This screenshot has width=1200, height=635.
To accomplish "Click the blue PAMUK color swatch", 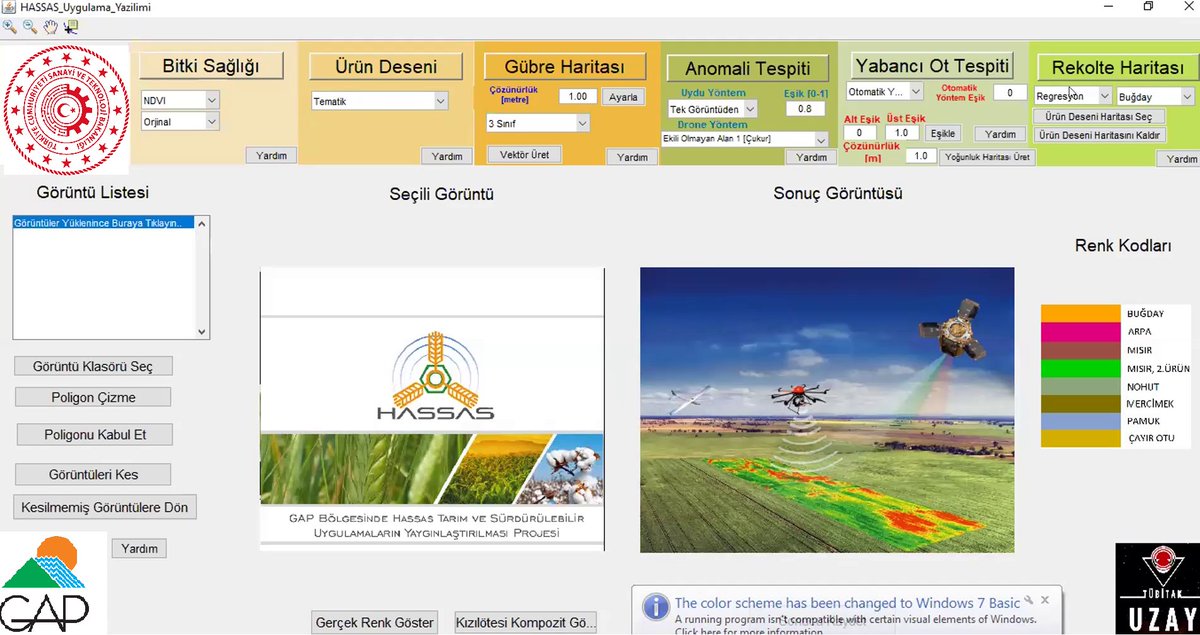I will (x=1080, y=421).
